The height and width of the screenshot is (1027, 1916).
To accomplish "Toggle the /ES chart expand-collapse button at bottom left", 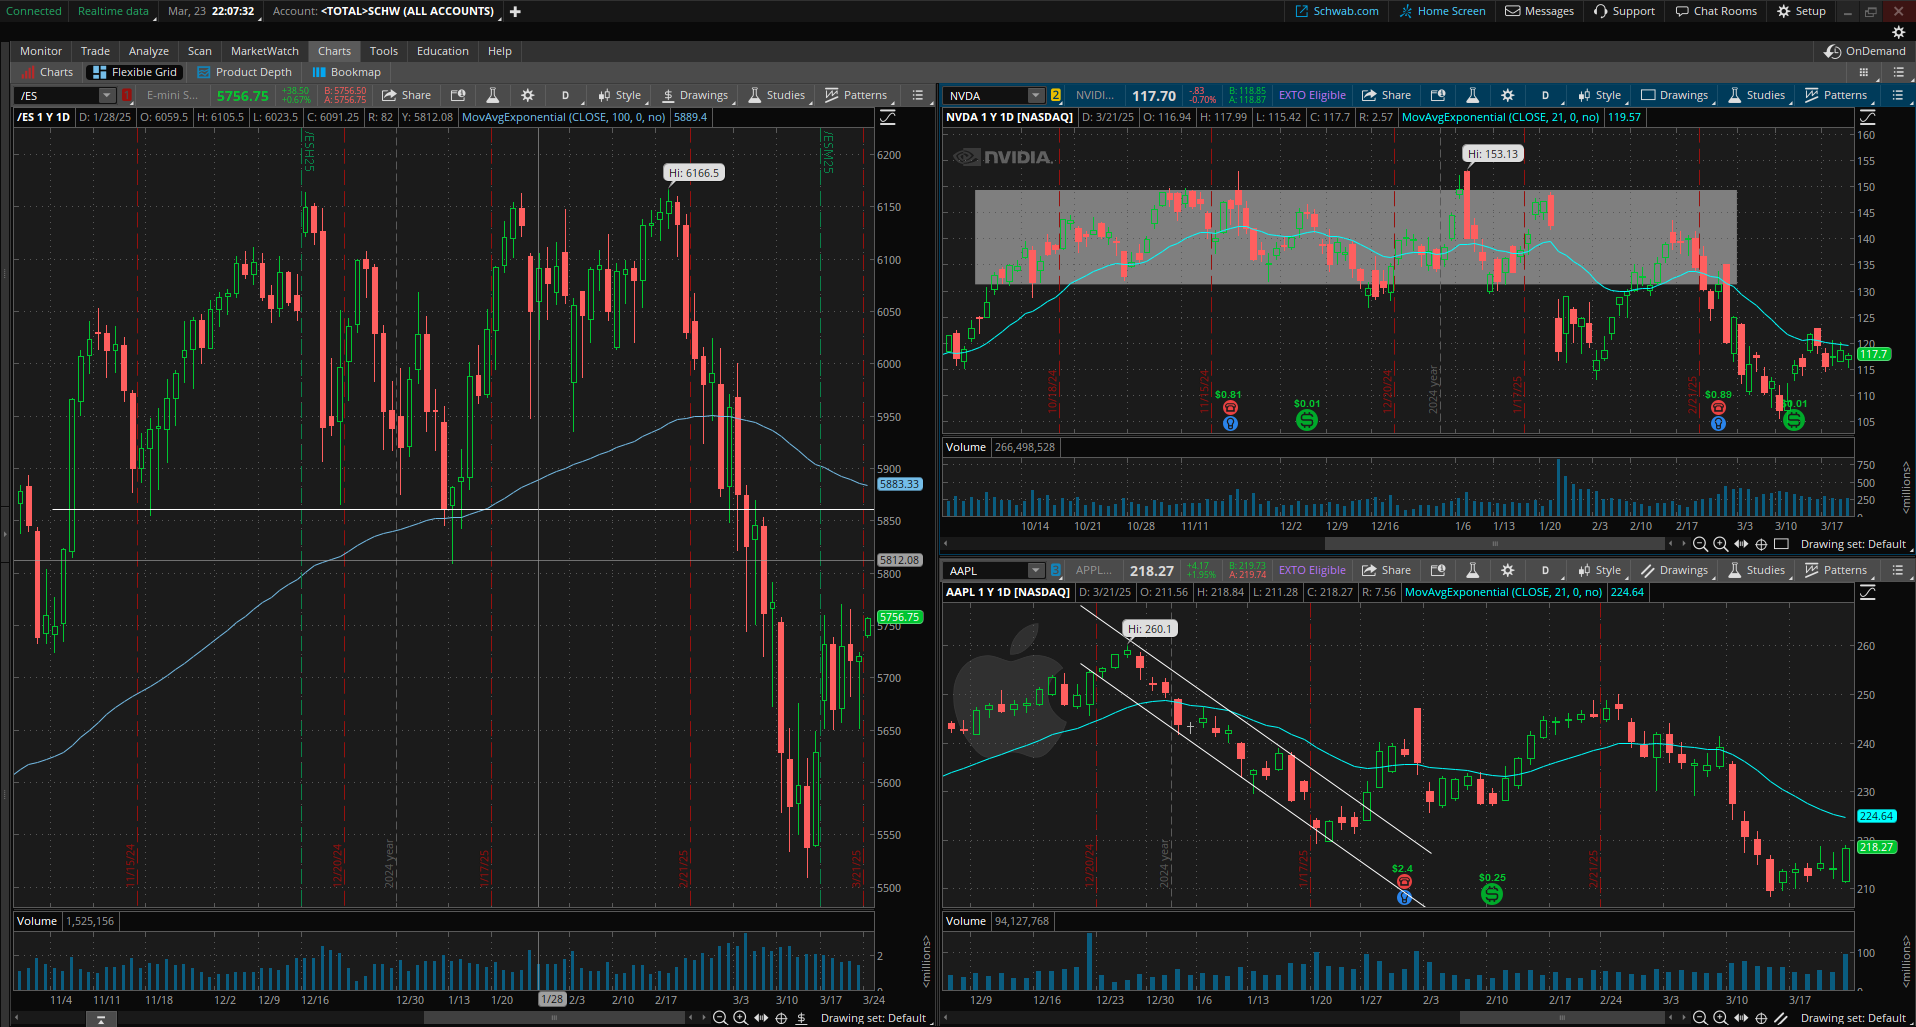I will tap(100, 1020).
